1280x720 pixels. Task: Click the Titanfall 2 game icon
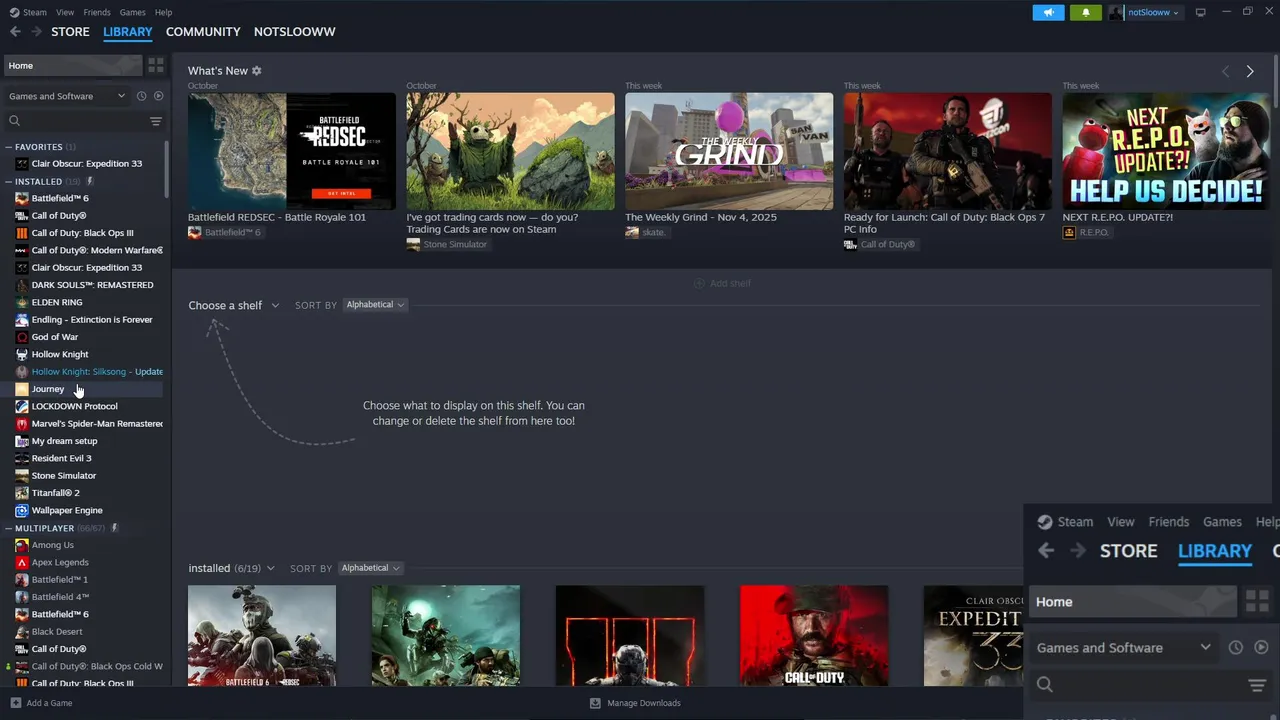point(22,493)
